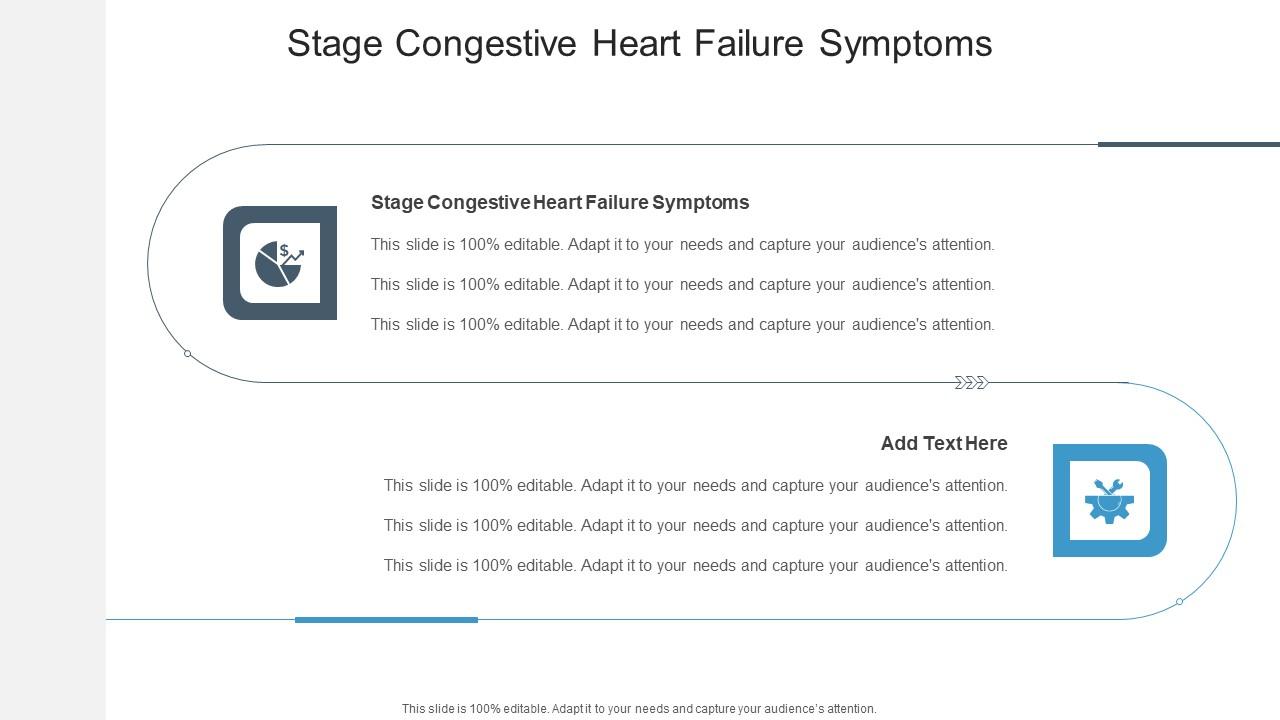Click the thick blue bar at bottom left
This screenshot has height=720, width=1280.
(x=386, y=620)
